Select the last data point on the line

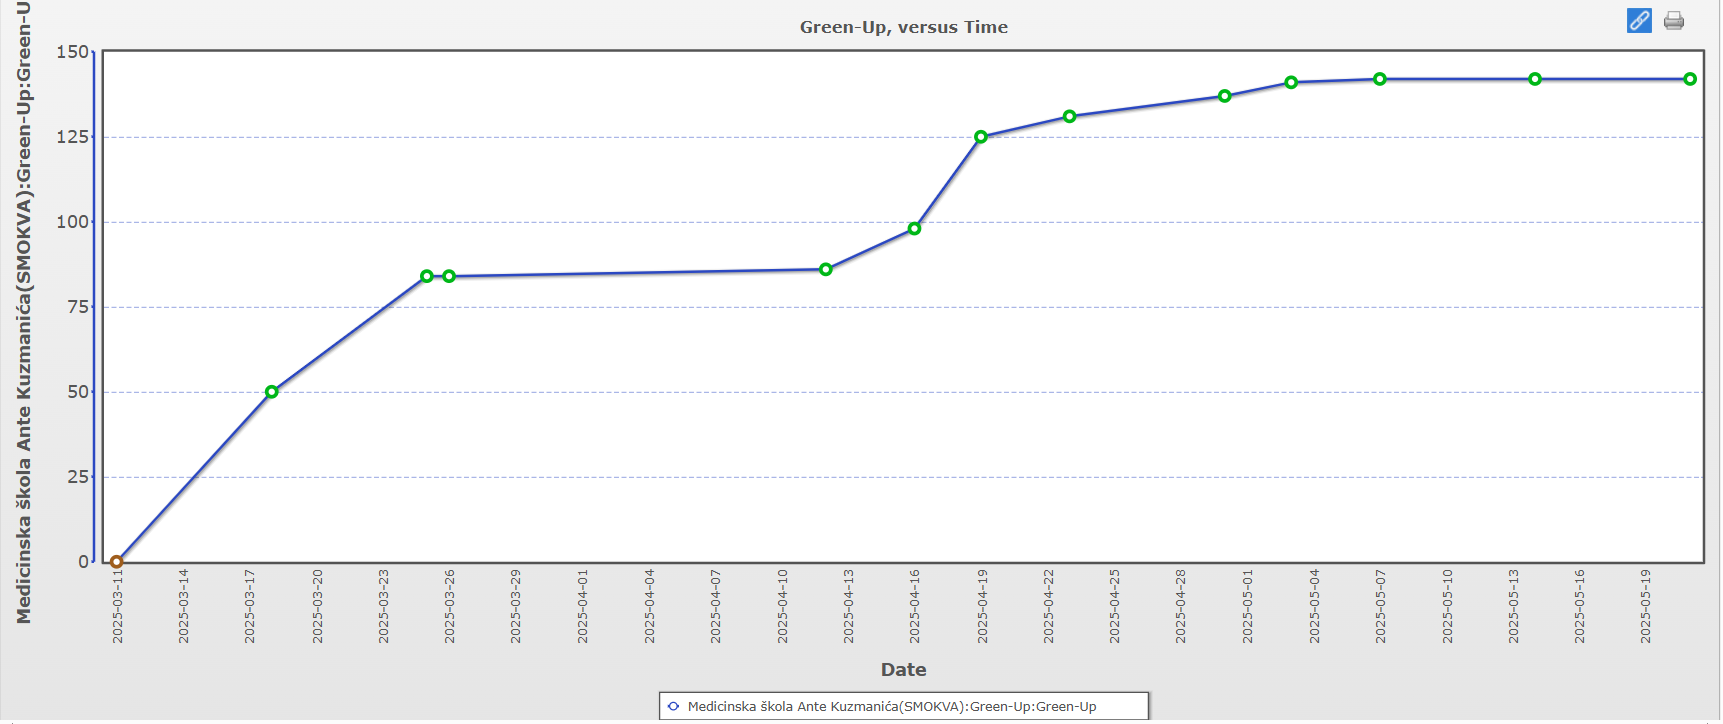[1690, 79]
